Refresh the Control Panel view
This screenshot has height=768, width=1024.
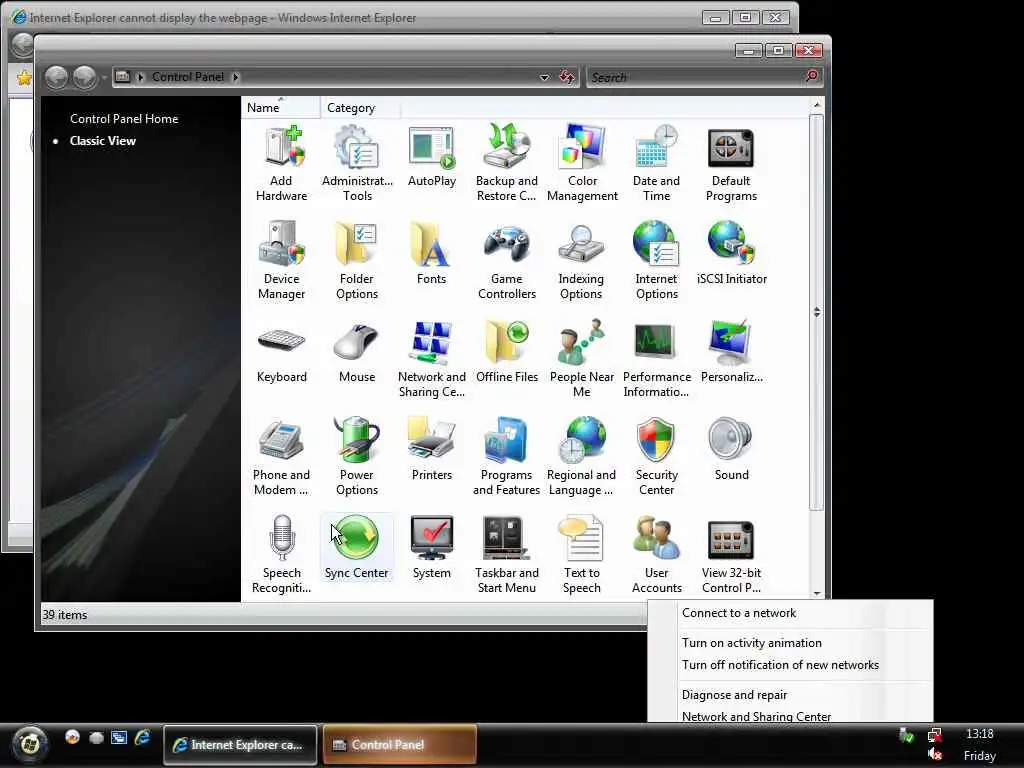point(567,77)
